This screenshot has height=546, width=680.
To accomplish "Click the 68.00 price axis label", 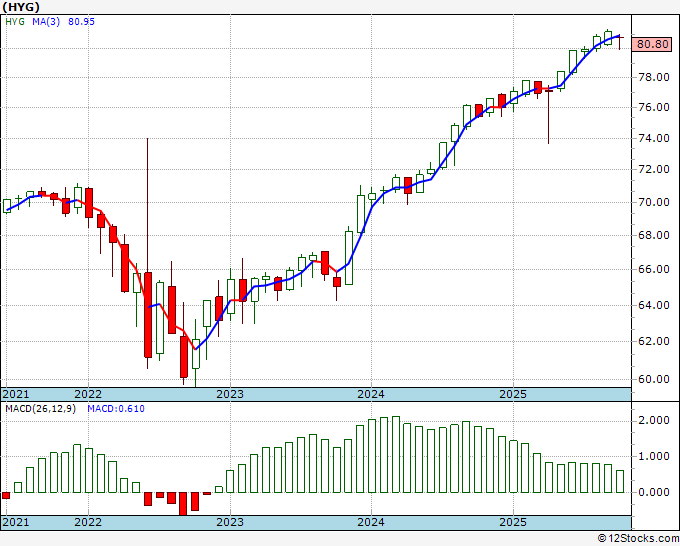I will [654, 235].
